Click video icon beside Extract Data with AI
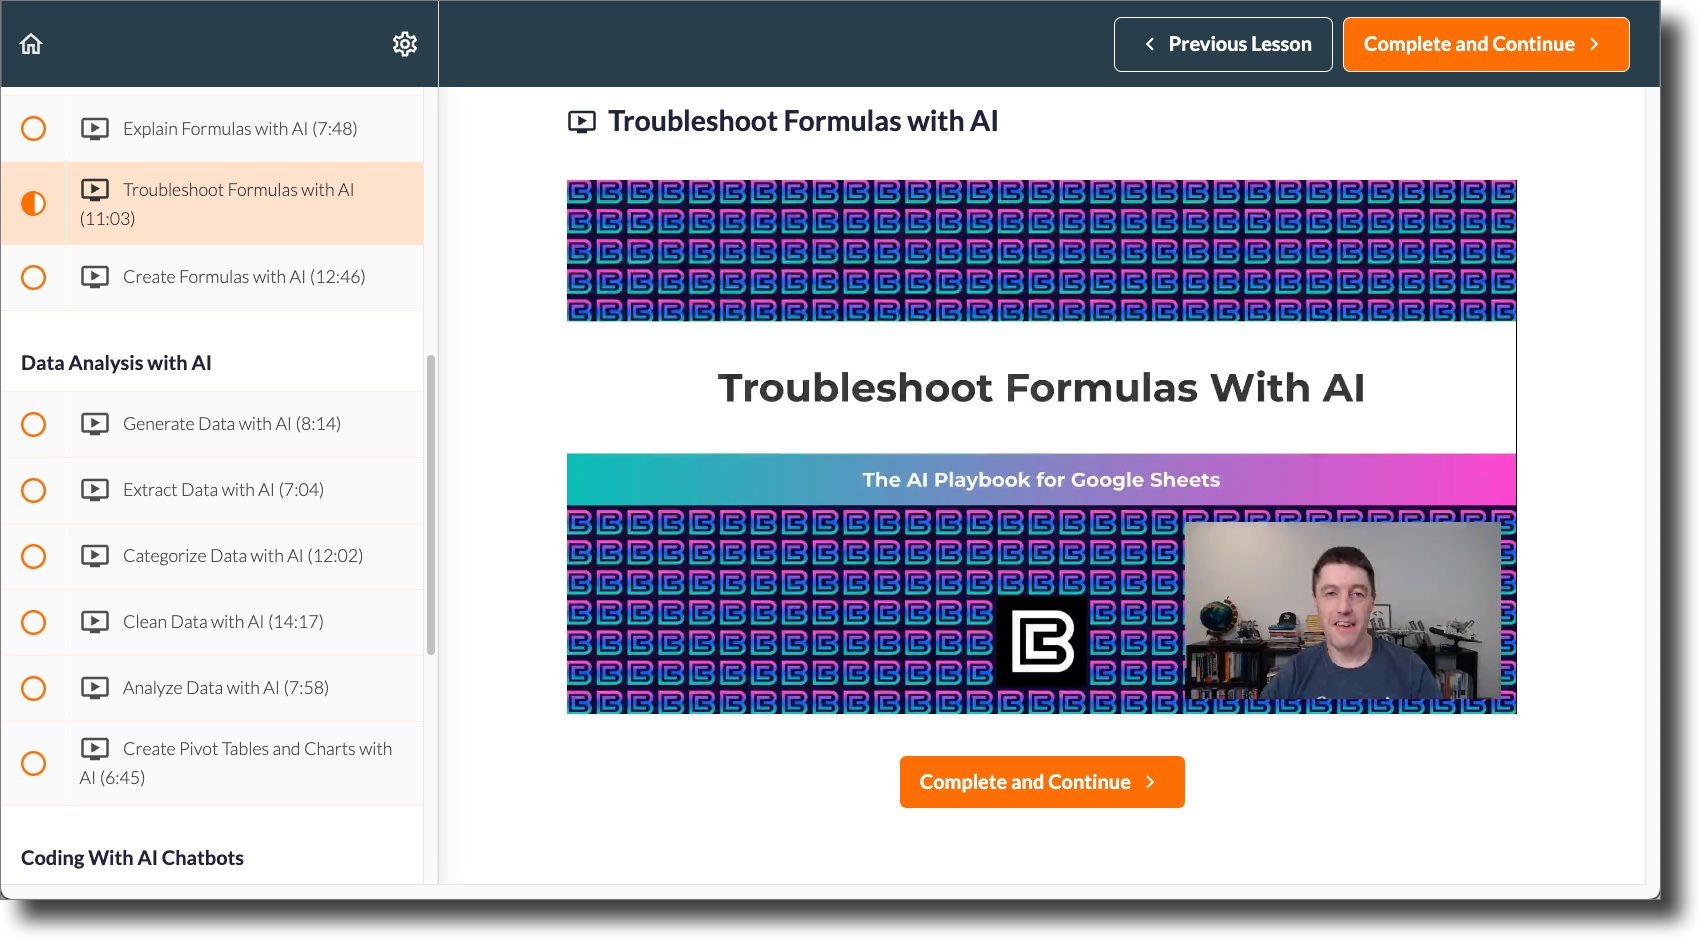 tap(95, 490)
